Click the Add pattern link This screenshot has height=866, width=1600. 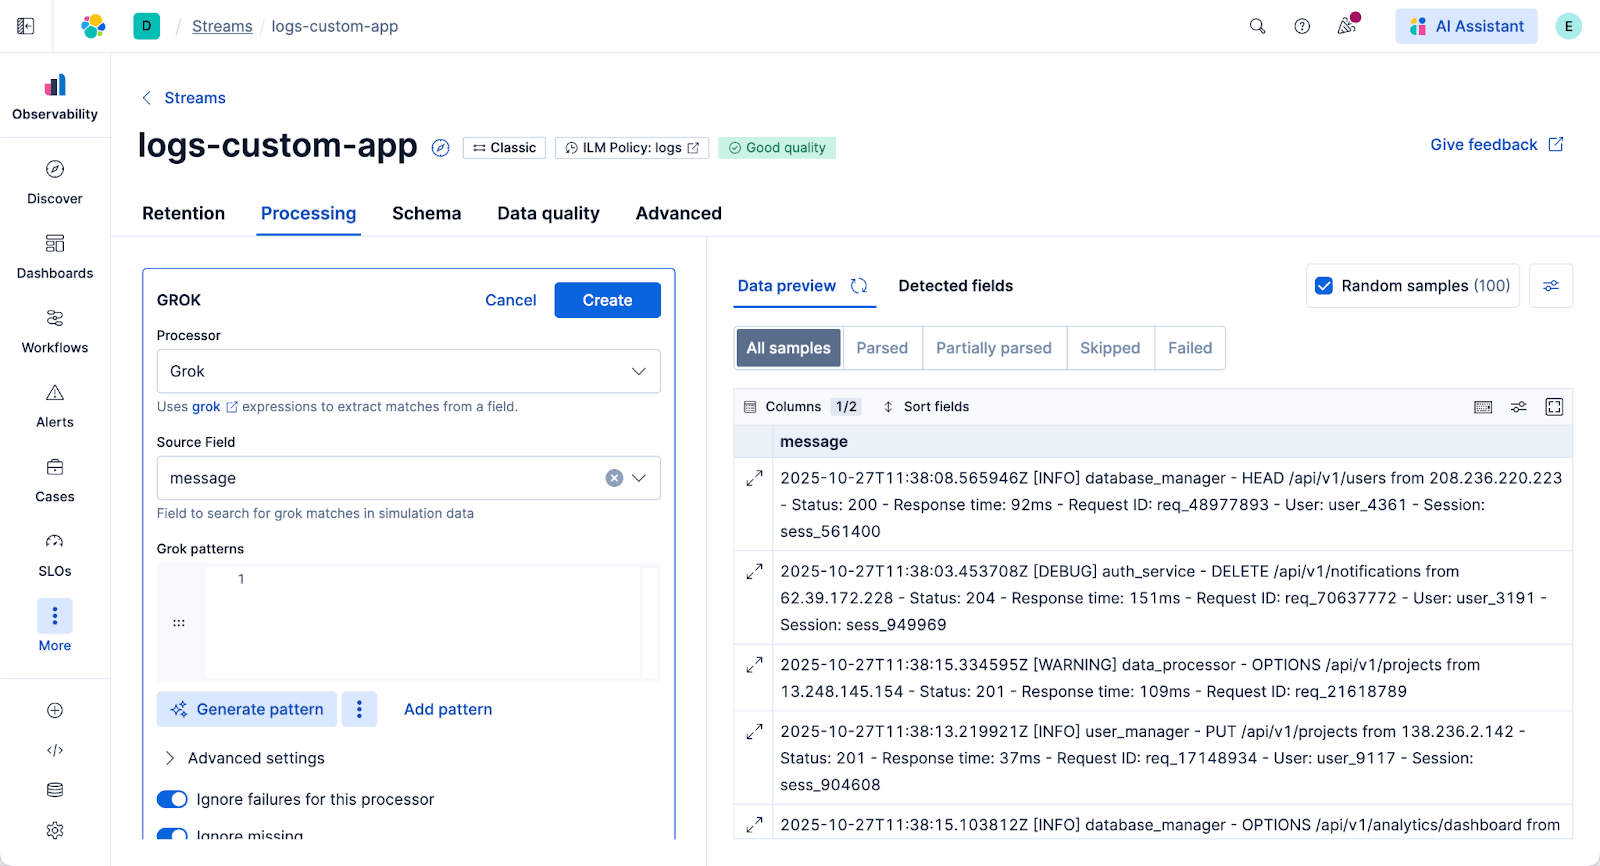pos(448,709)
